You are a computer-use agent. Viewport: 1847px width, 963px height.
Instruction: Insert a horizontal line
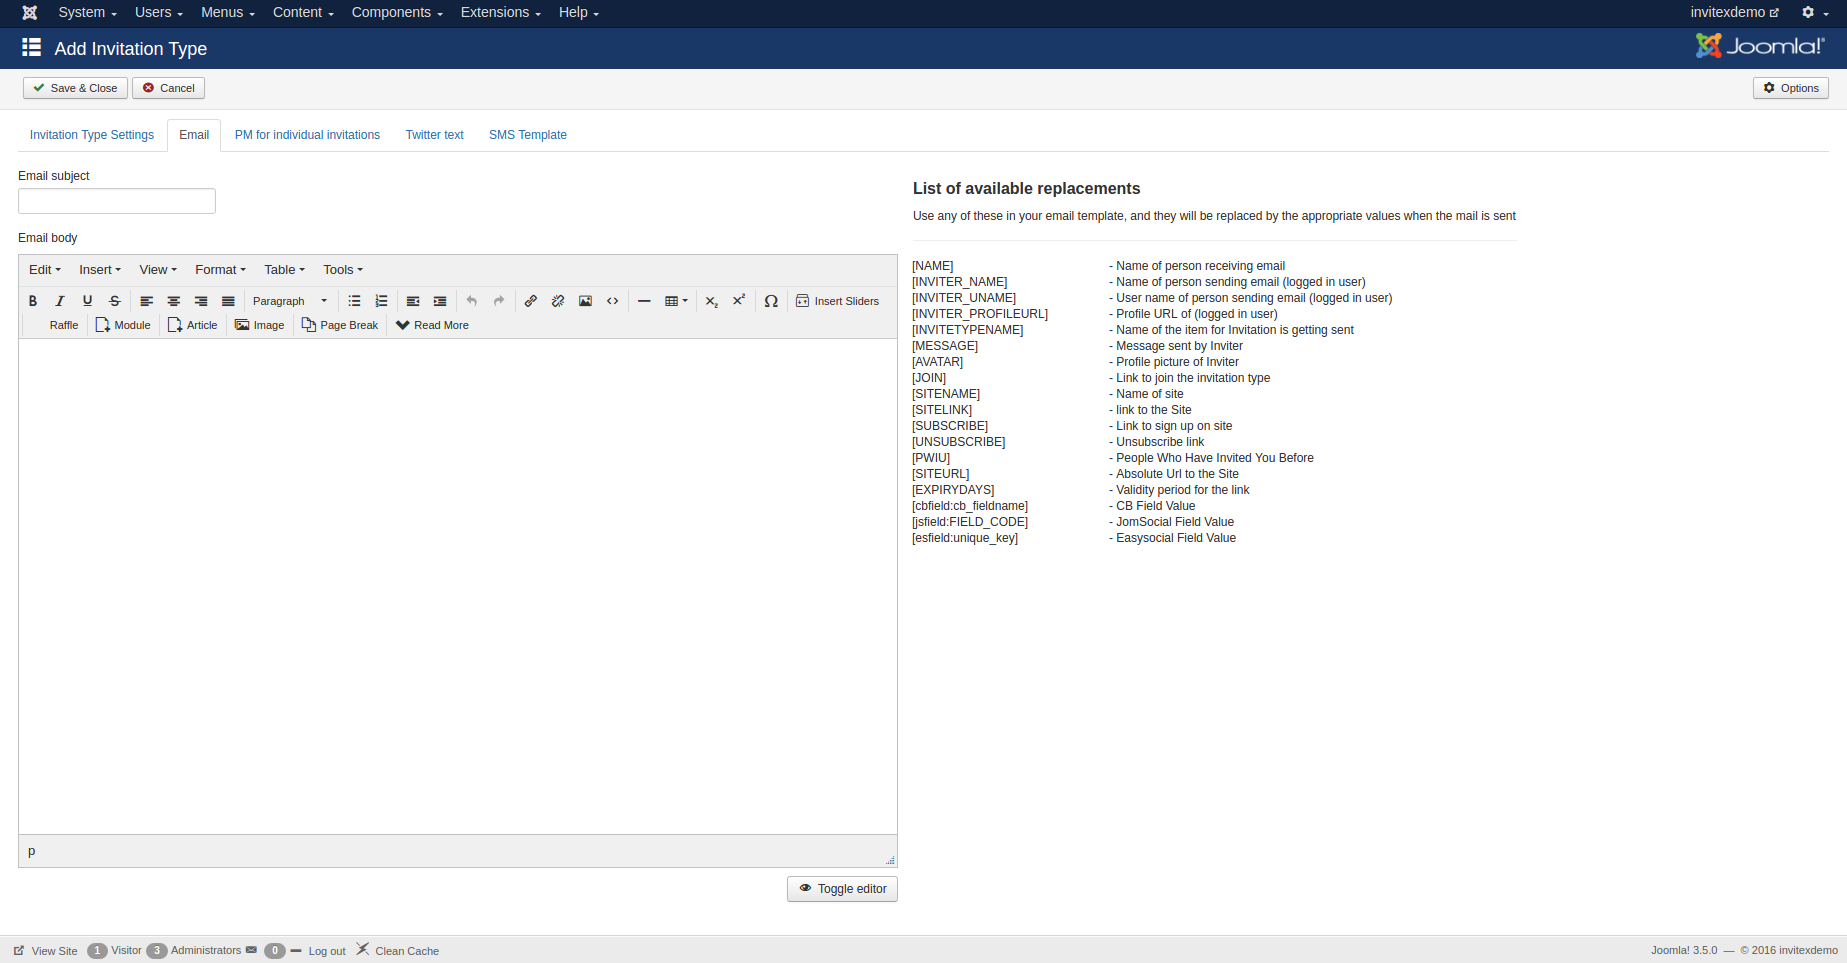pos(644,301)
